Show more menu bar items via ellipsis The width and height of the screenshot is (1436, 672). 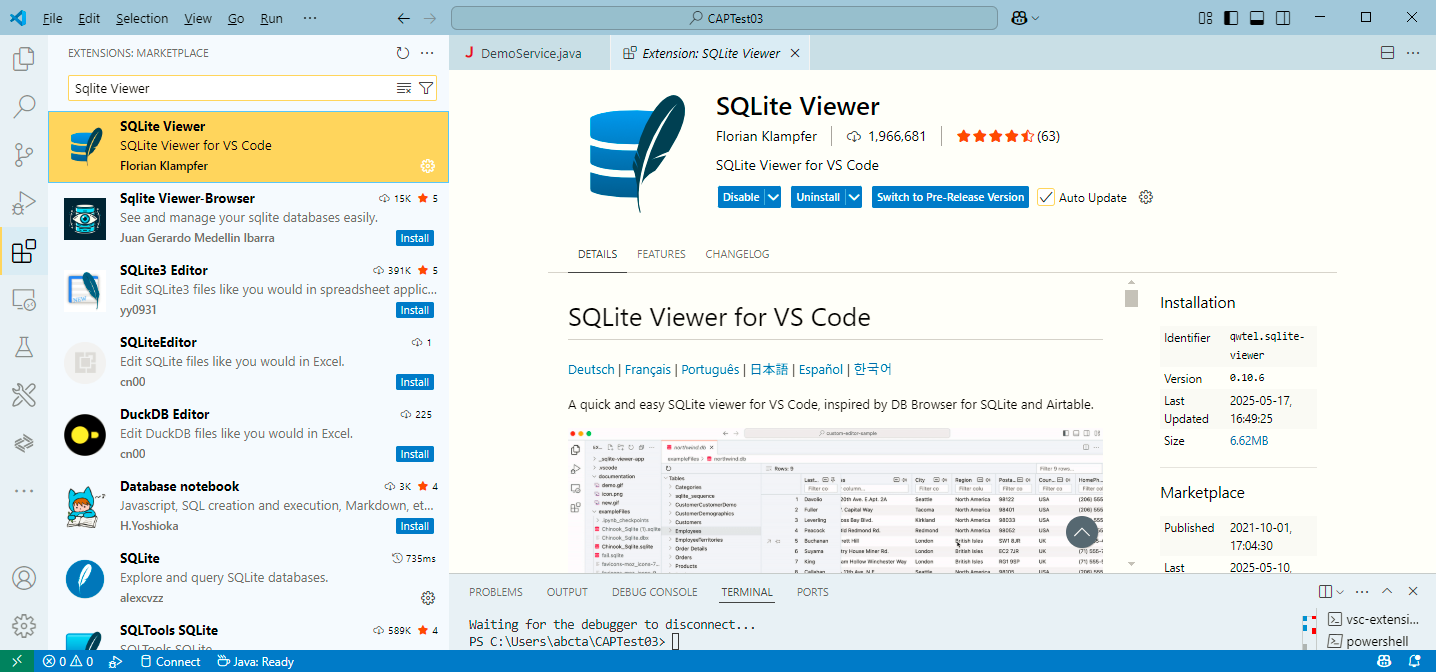310,18
